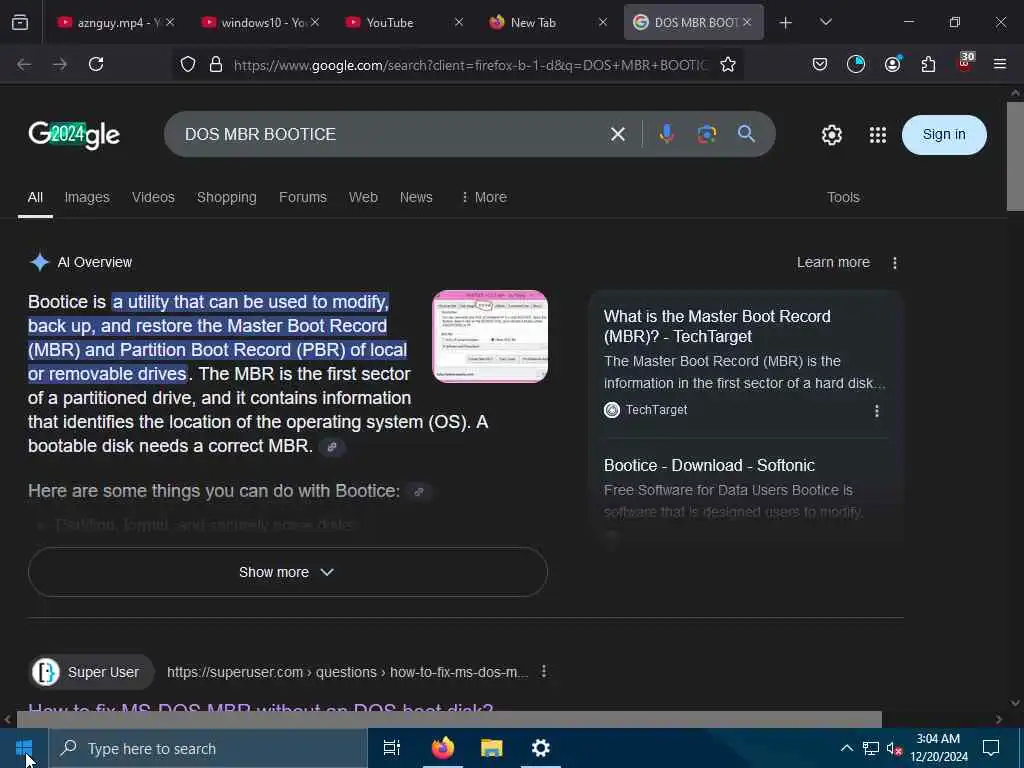List all tabs dropdown
Image resolution: width=1024 pixels, height=768 pixels.
[825, 22]
